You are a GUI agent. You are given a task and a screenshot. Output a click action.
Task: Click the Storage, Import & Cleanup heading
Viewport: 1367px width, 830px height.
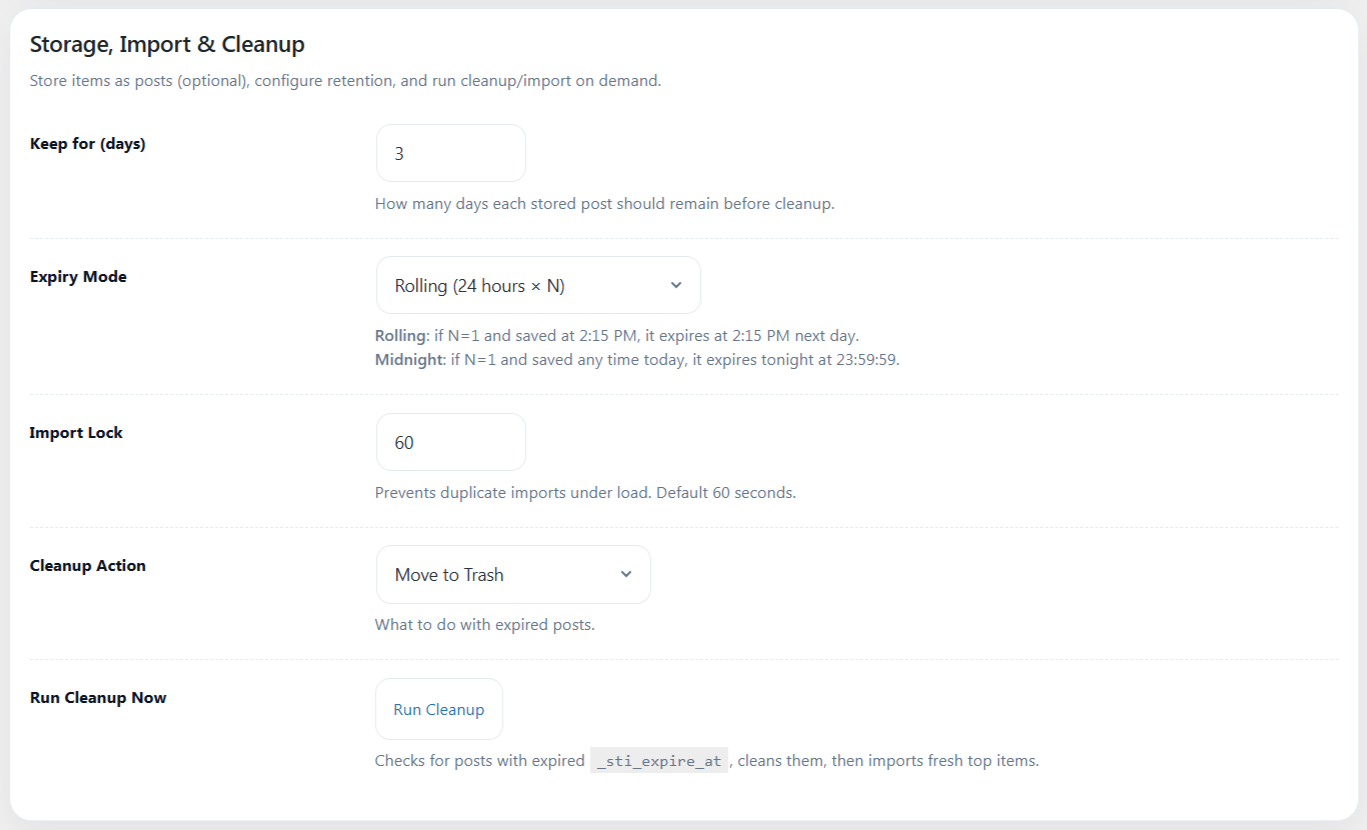[x=166, y=44]
